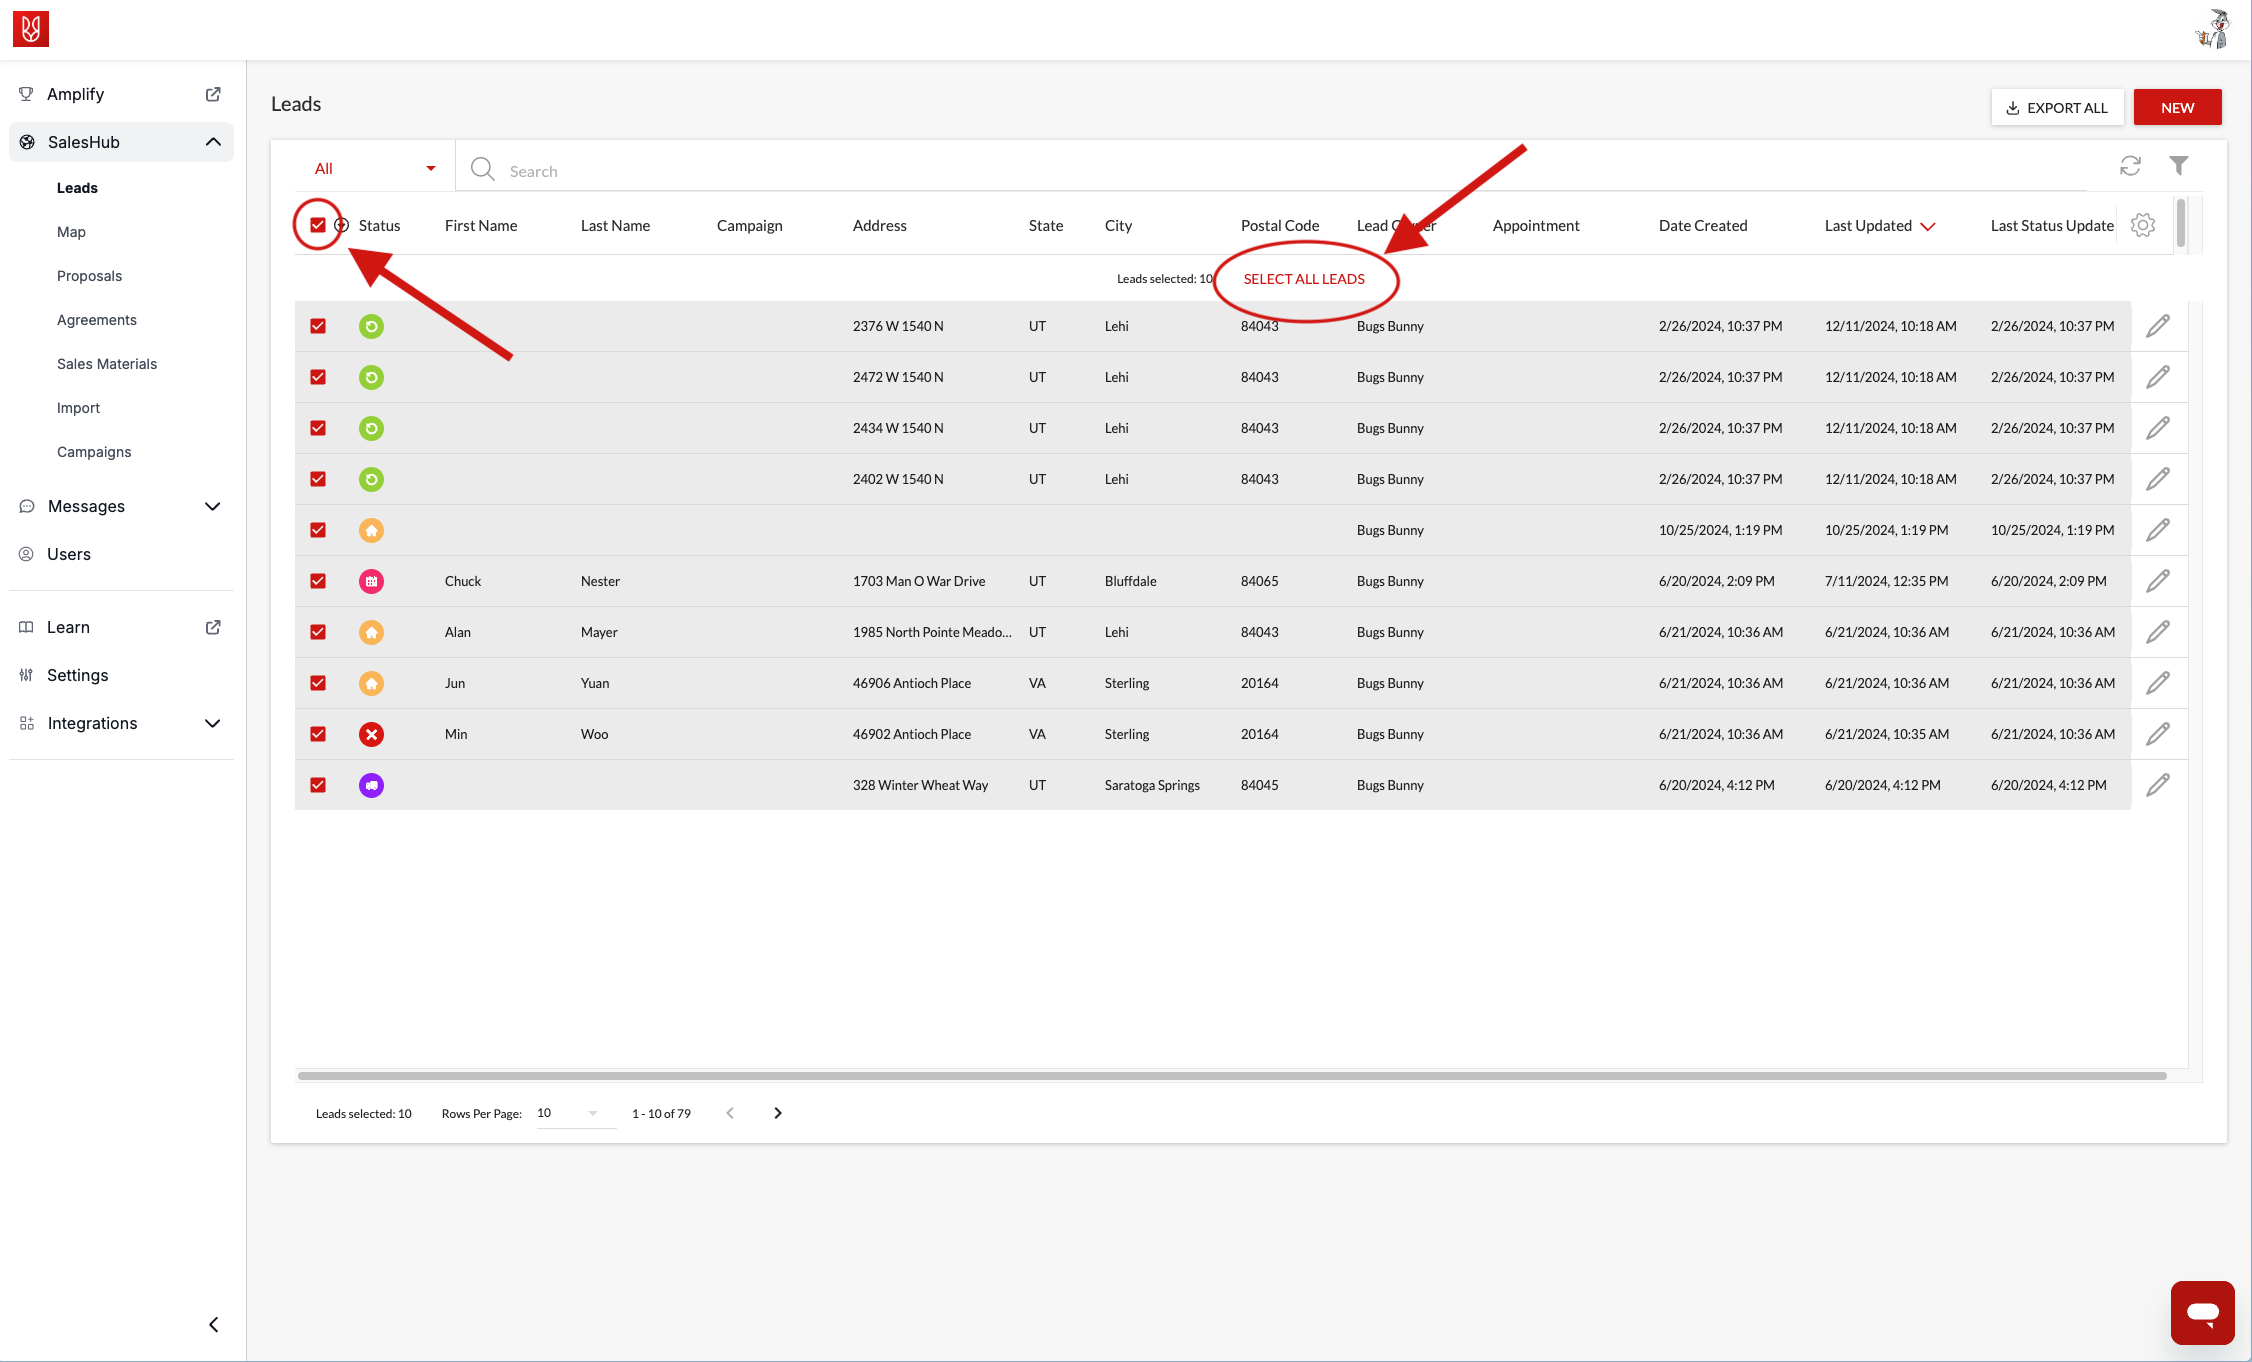Viewport: 2252px width, 1362px height.
Task: Uncheck the 2402 W 1540 N row checkbox
Action: click(x=318, y=479)
